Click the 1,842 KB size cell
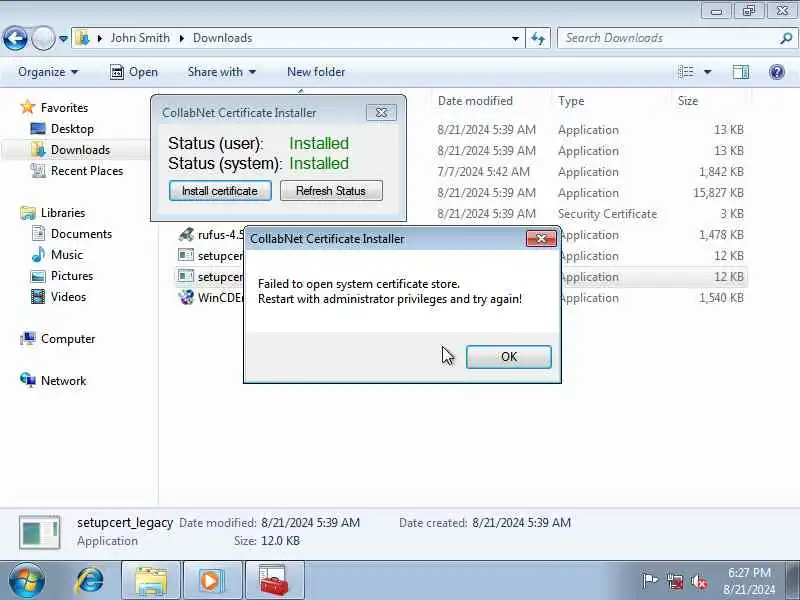Screen dimensions: 800x600 (721, 172)
